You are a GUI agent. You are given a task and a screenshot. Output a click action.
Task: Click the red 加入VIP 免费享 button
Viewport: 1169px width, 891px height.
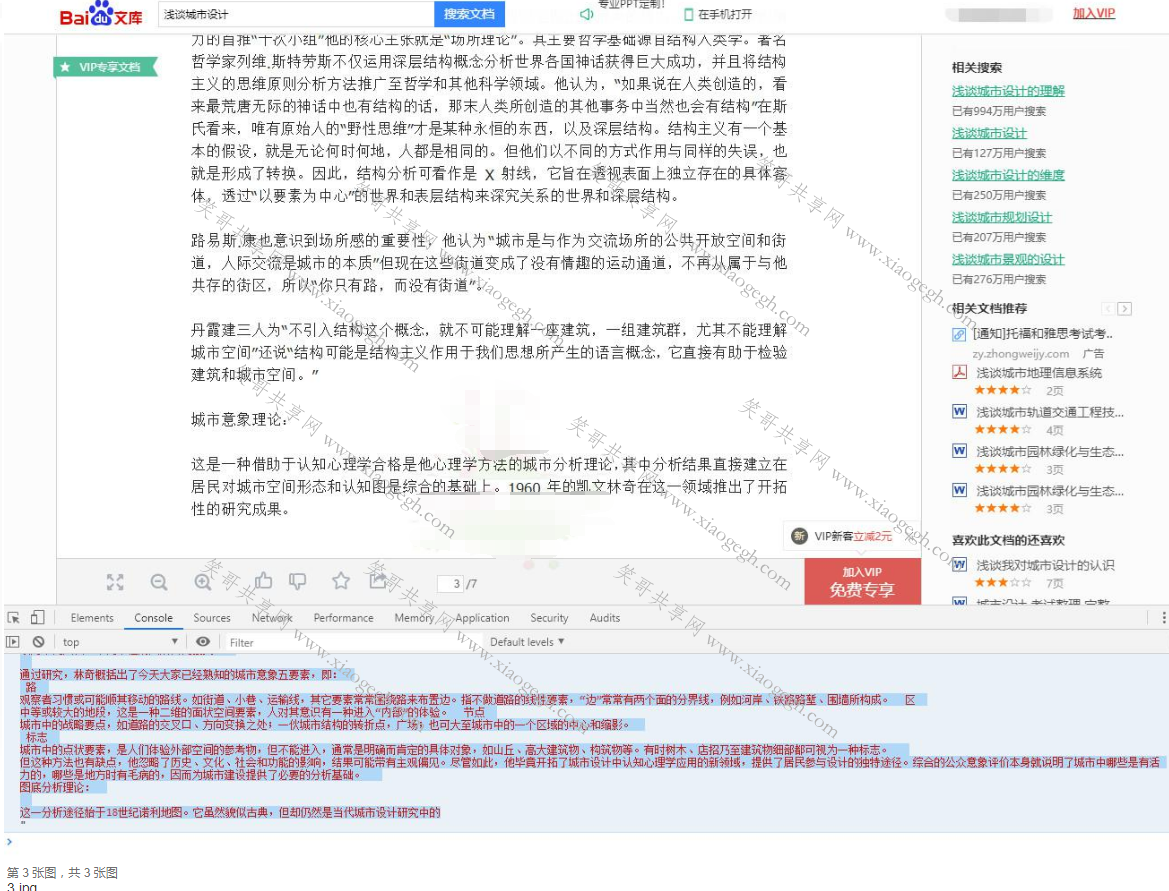pos(863,582)
